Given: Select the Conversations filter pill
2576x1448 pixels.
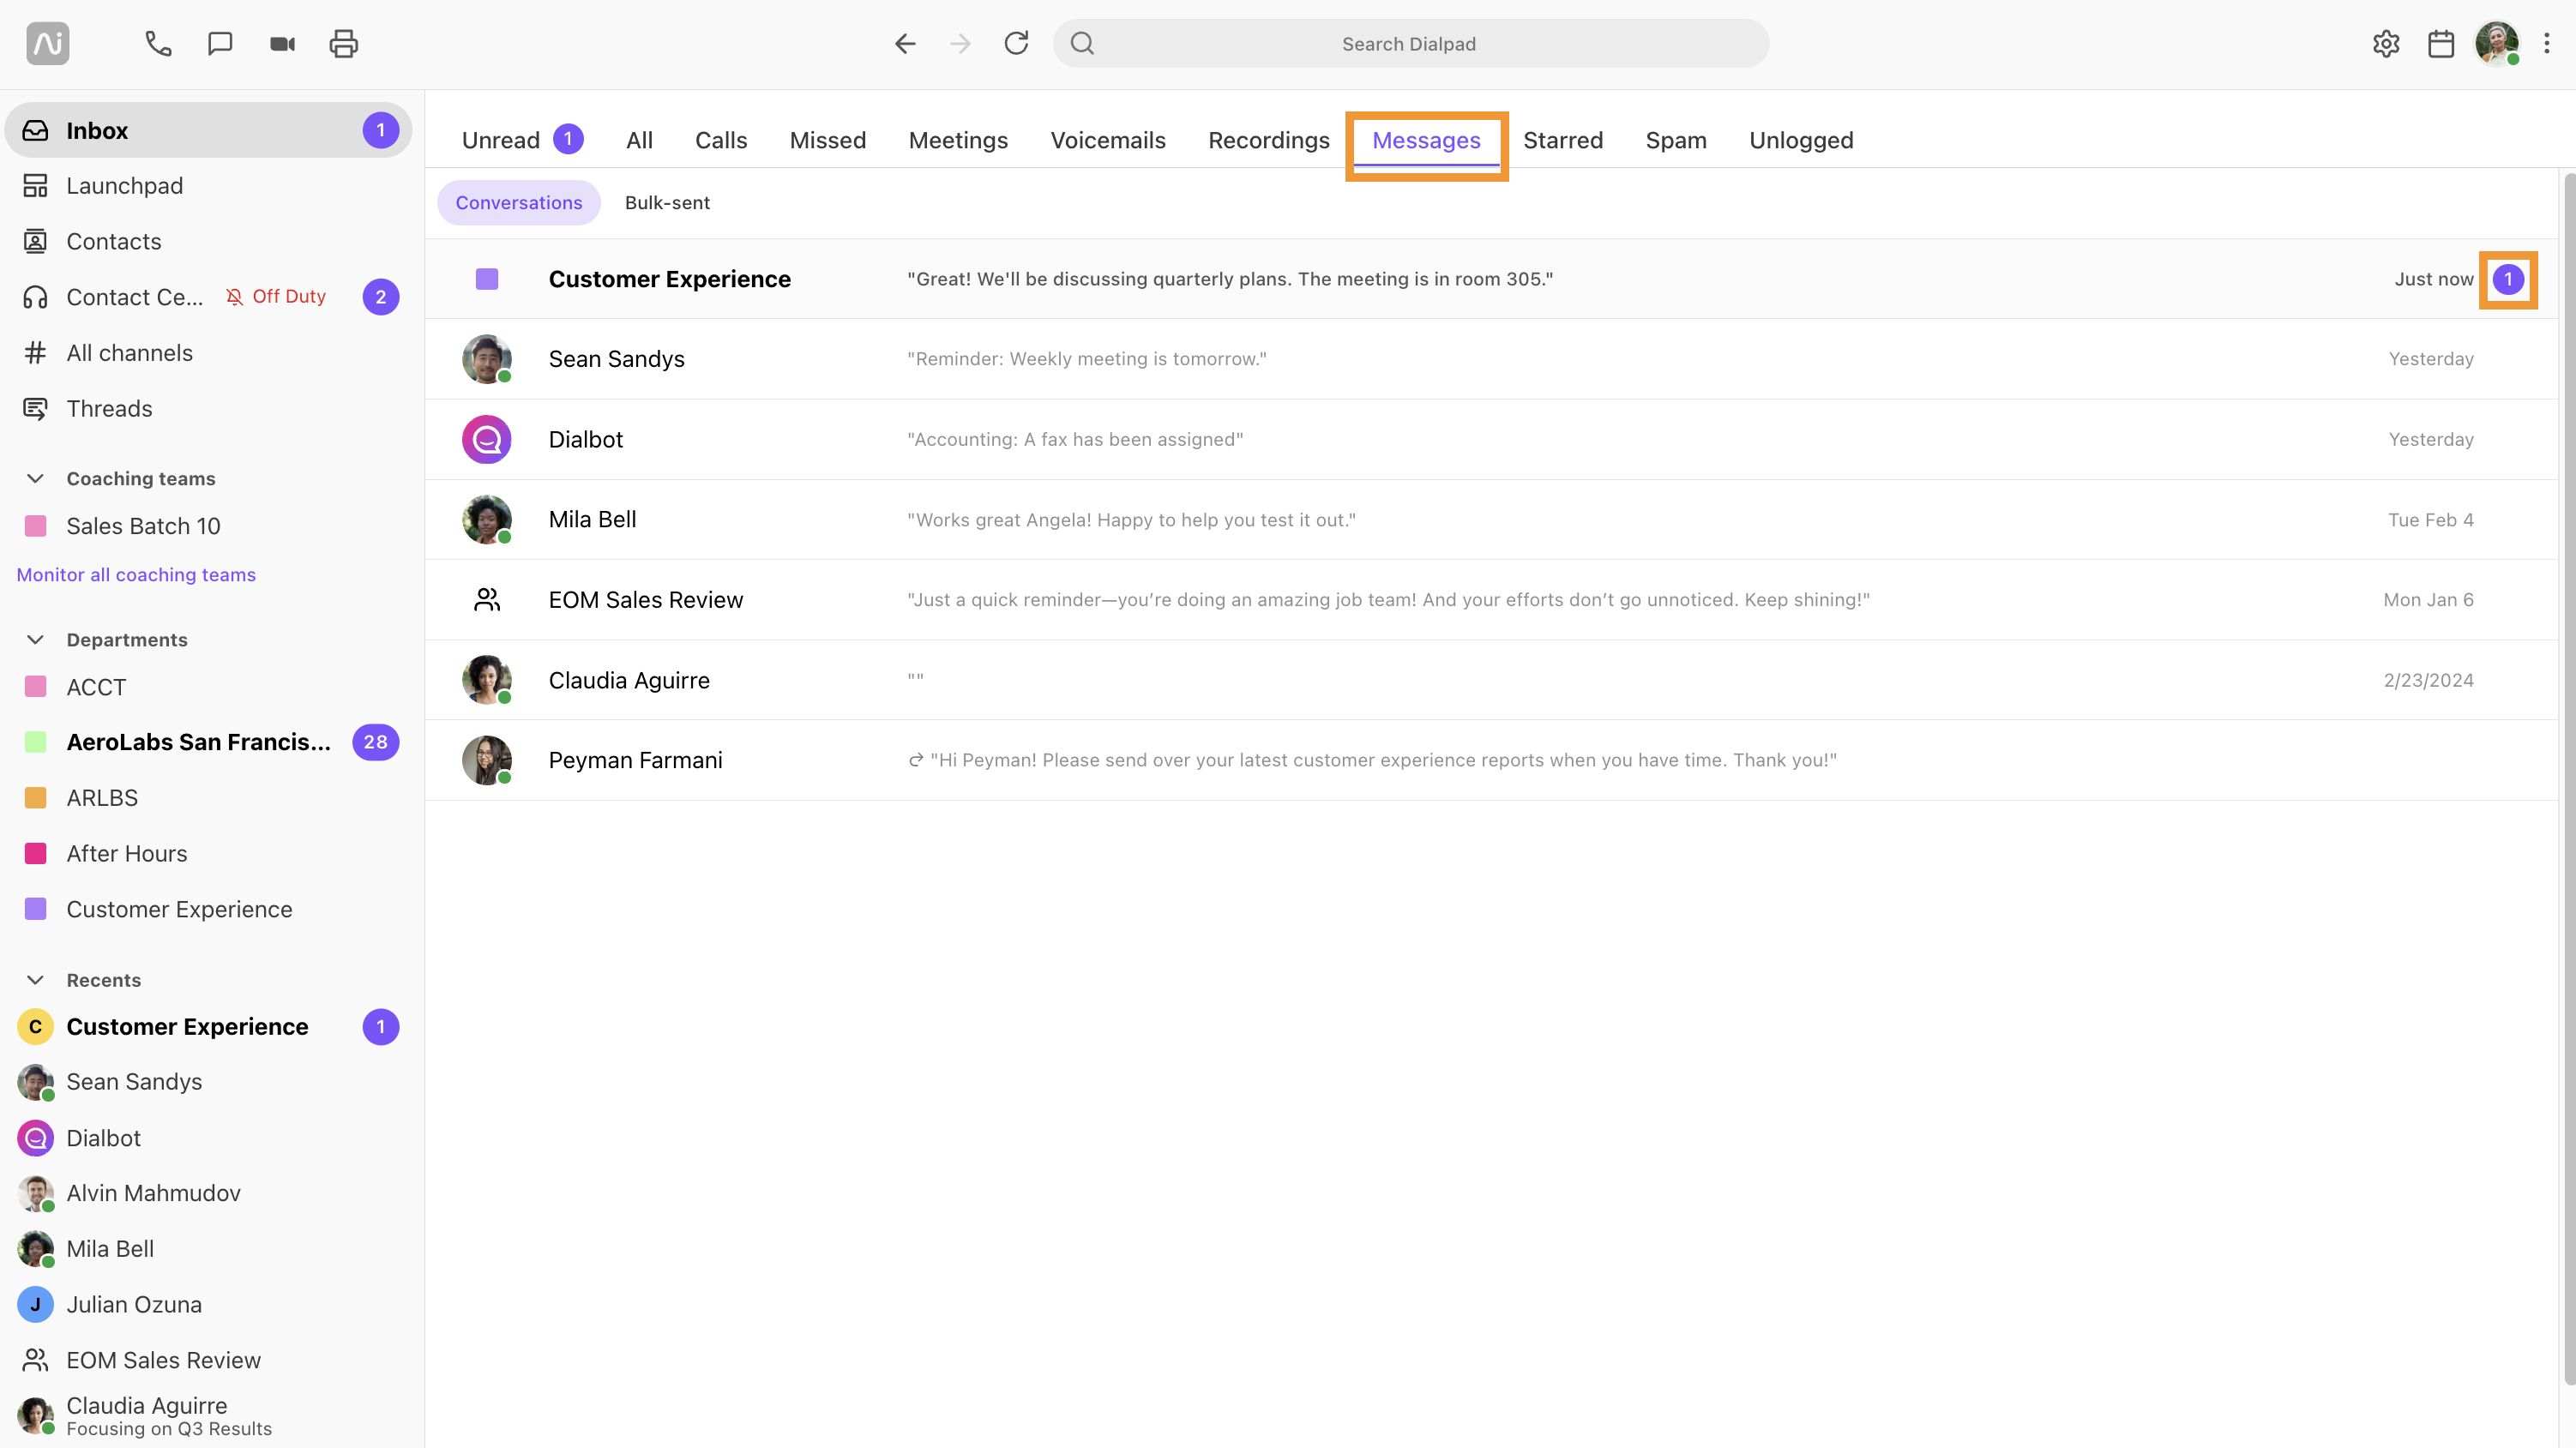Looking at the screenshot, I should click(519, 203).
